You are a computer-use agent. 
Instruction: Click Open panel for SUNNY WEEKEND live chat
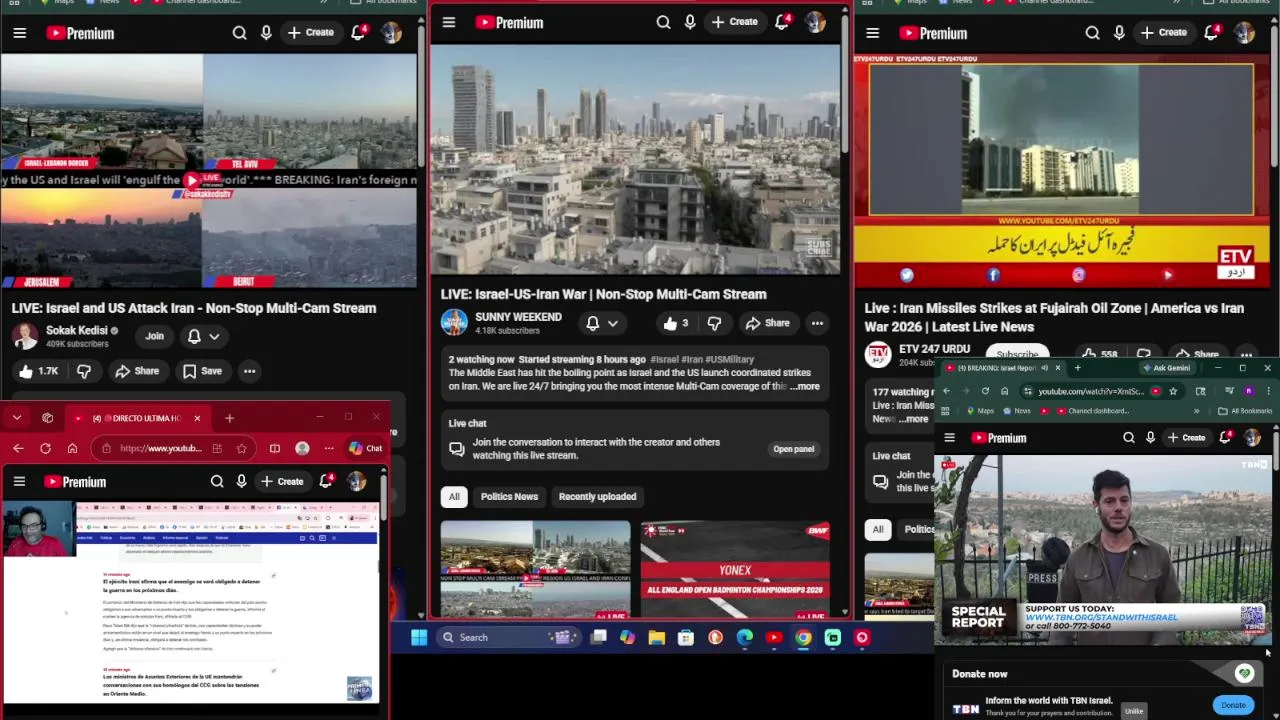[x=793, y=449]
